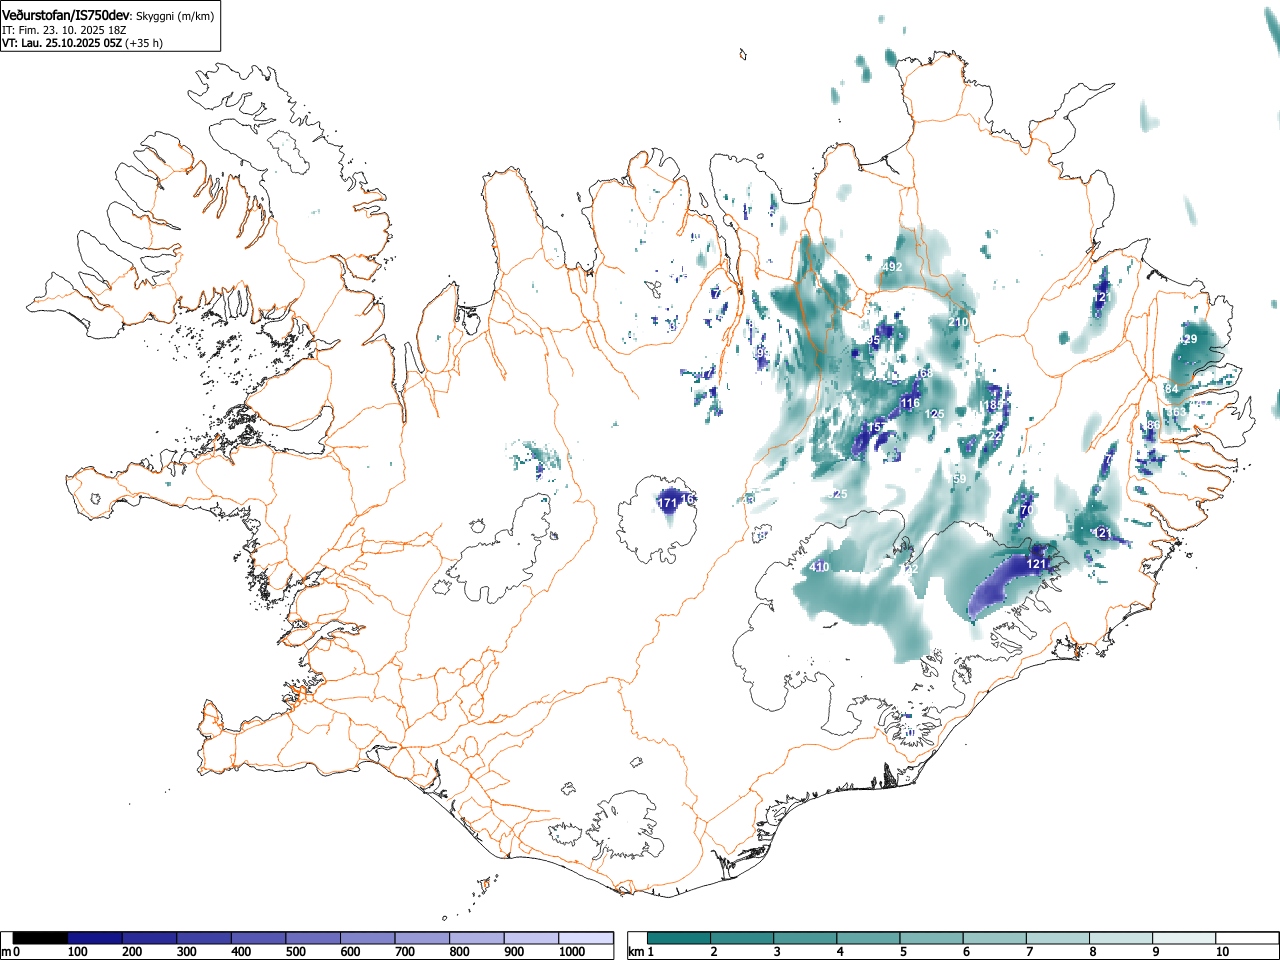Click the '1000' tick label on meter legend
Screen dimensions: 1280x960
(x=572, y=952)
